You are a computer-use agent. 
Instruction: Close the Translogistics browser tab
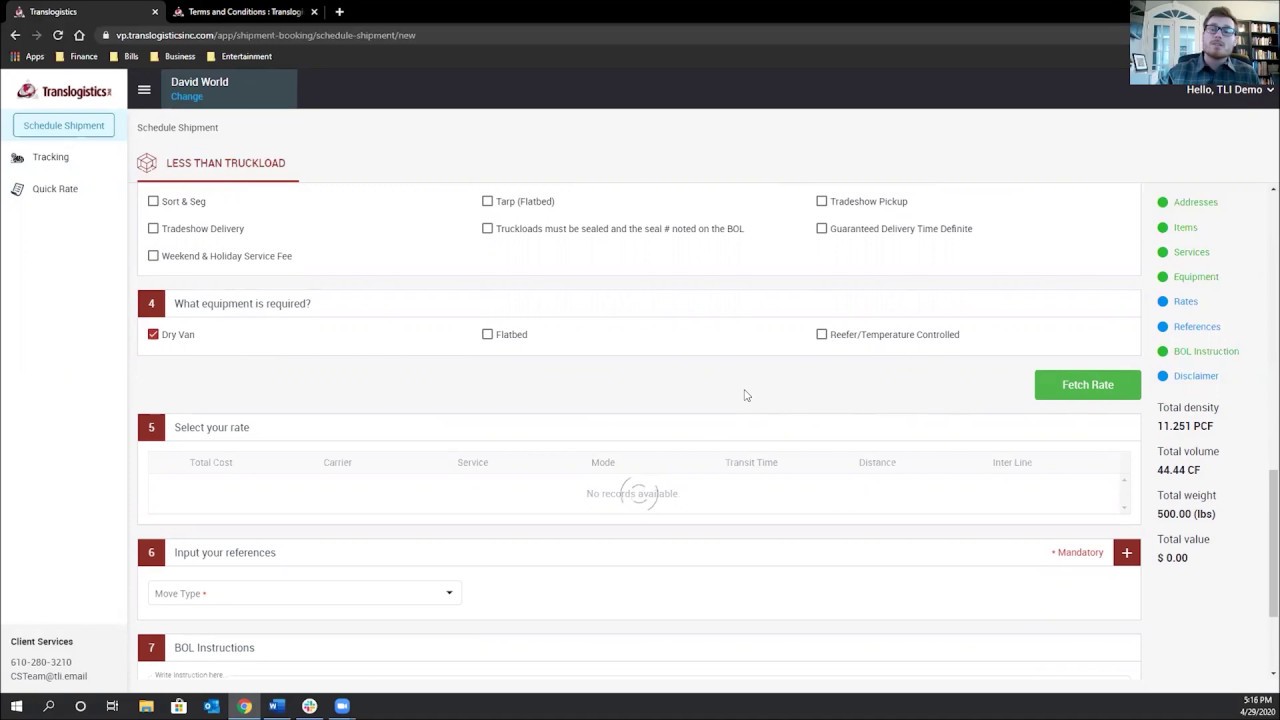point(155,12)
